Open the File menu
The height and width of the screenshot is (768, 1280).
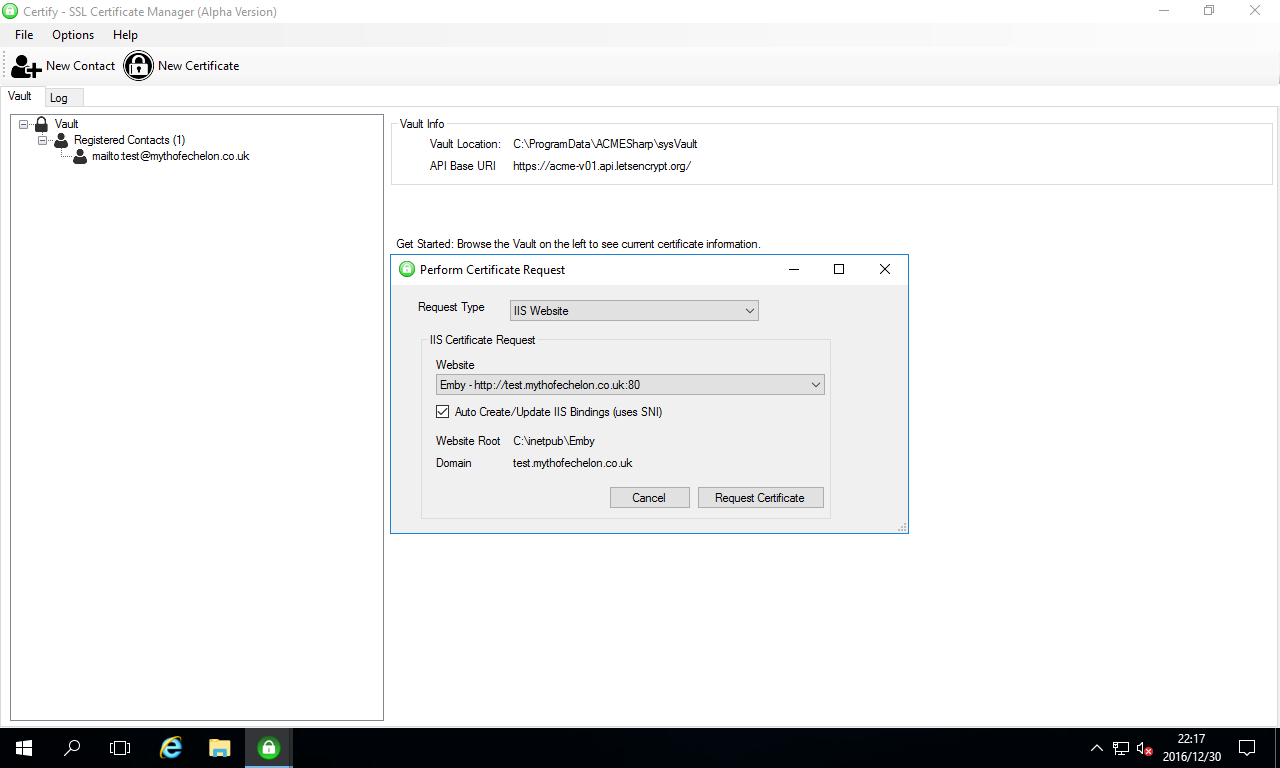tap(24, 35)
